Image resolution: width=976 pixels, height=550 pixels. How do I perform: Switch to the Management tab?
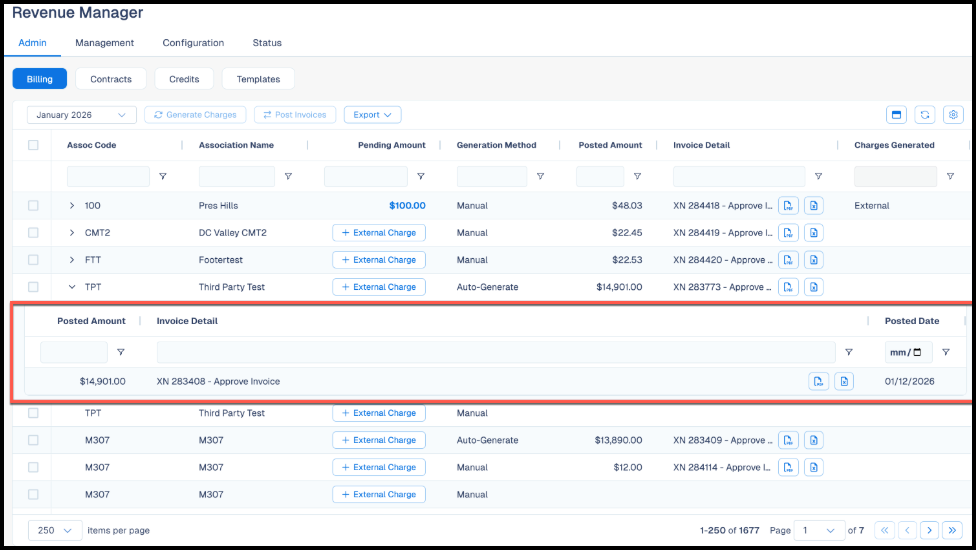pyautogui.click(x=105, y=43)
